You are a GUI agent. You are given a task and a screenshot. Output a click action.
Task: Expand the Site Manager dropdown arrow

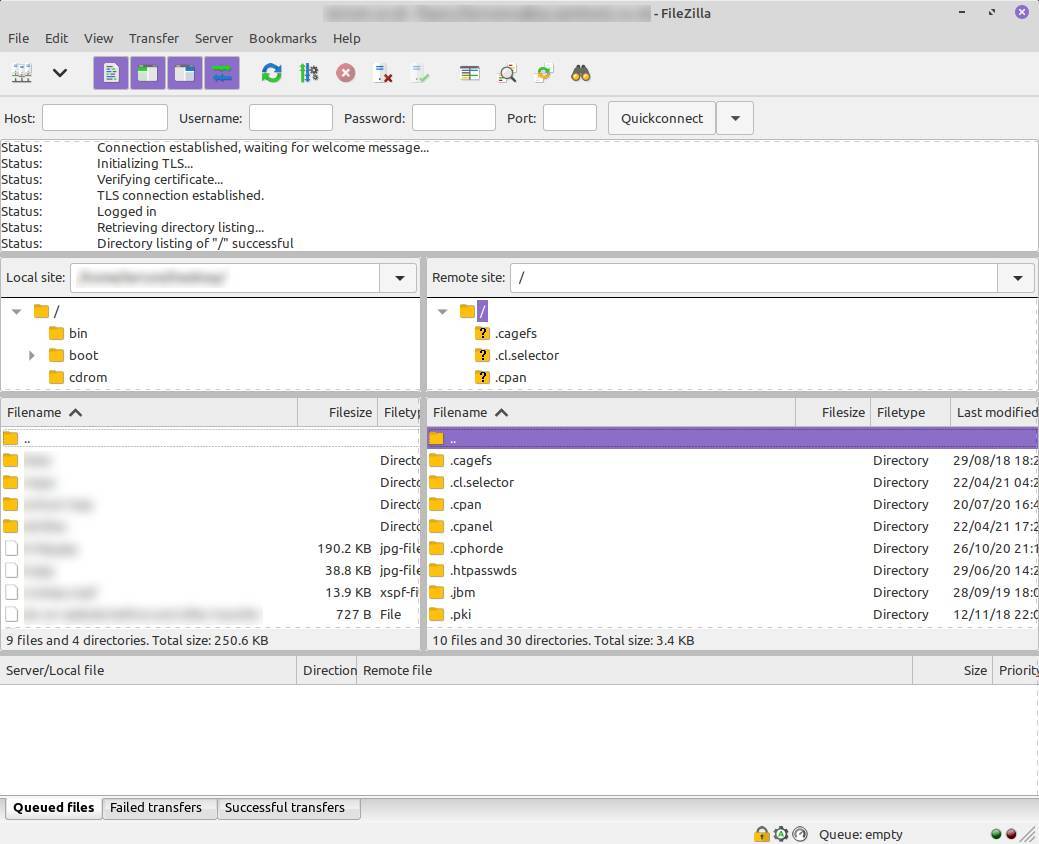coord(60,73)
